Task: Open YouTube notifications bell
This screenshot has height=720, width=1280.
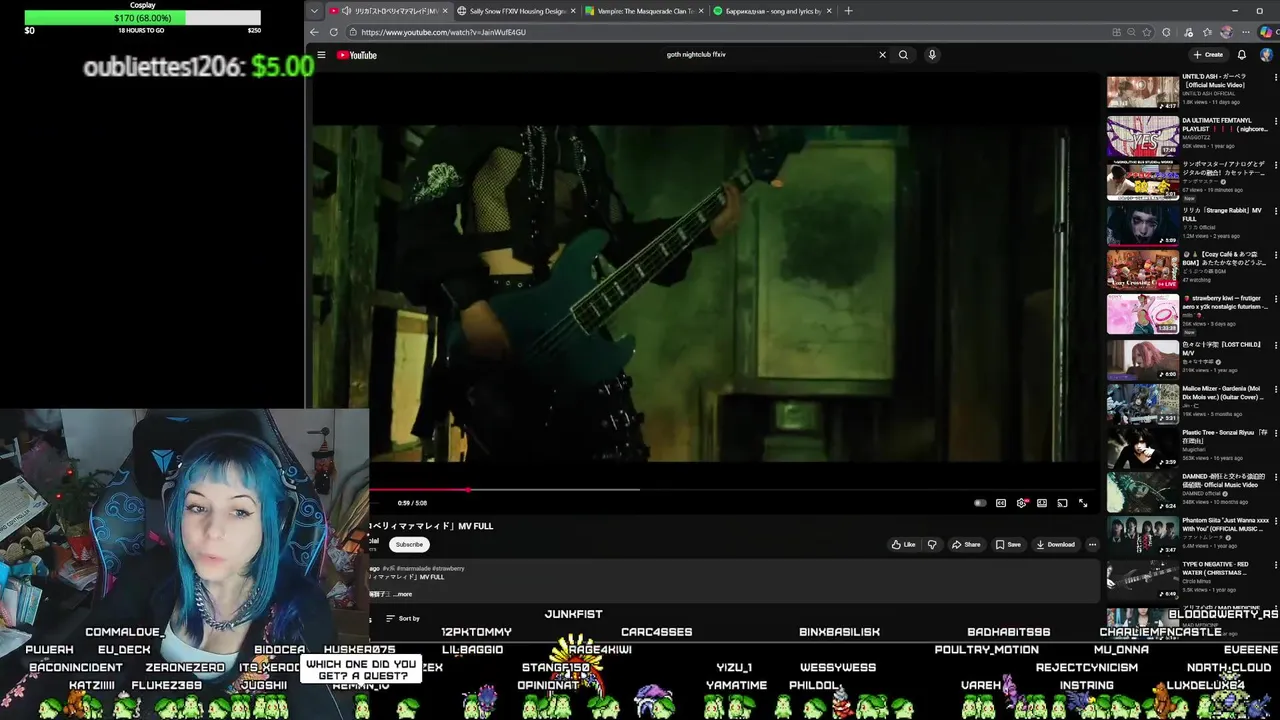Action: (1242, 55)
